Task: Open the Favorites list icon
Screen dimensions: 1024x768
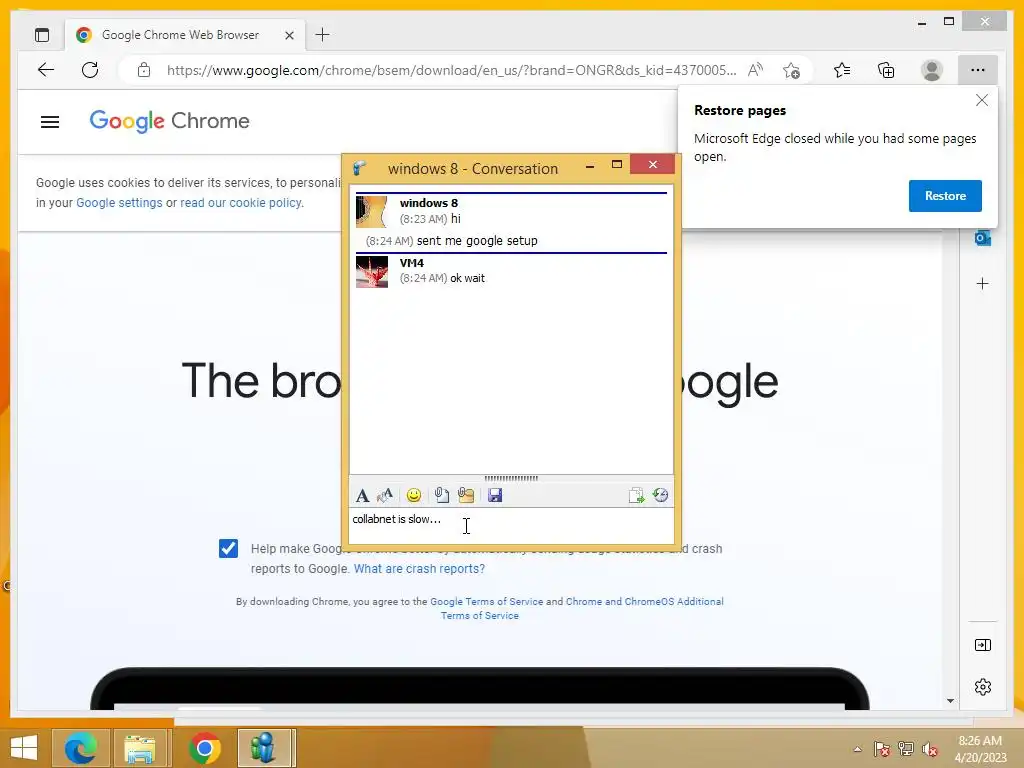Action: pos(842,70)
